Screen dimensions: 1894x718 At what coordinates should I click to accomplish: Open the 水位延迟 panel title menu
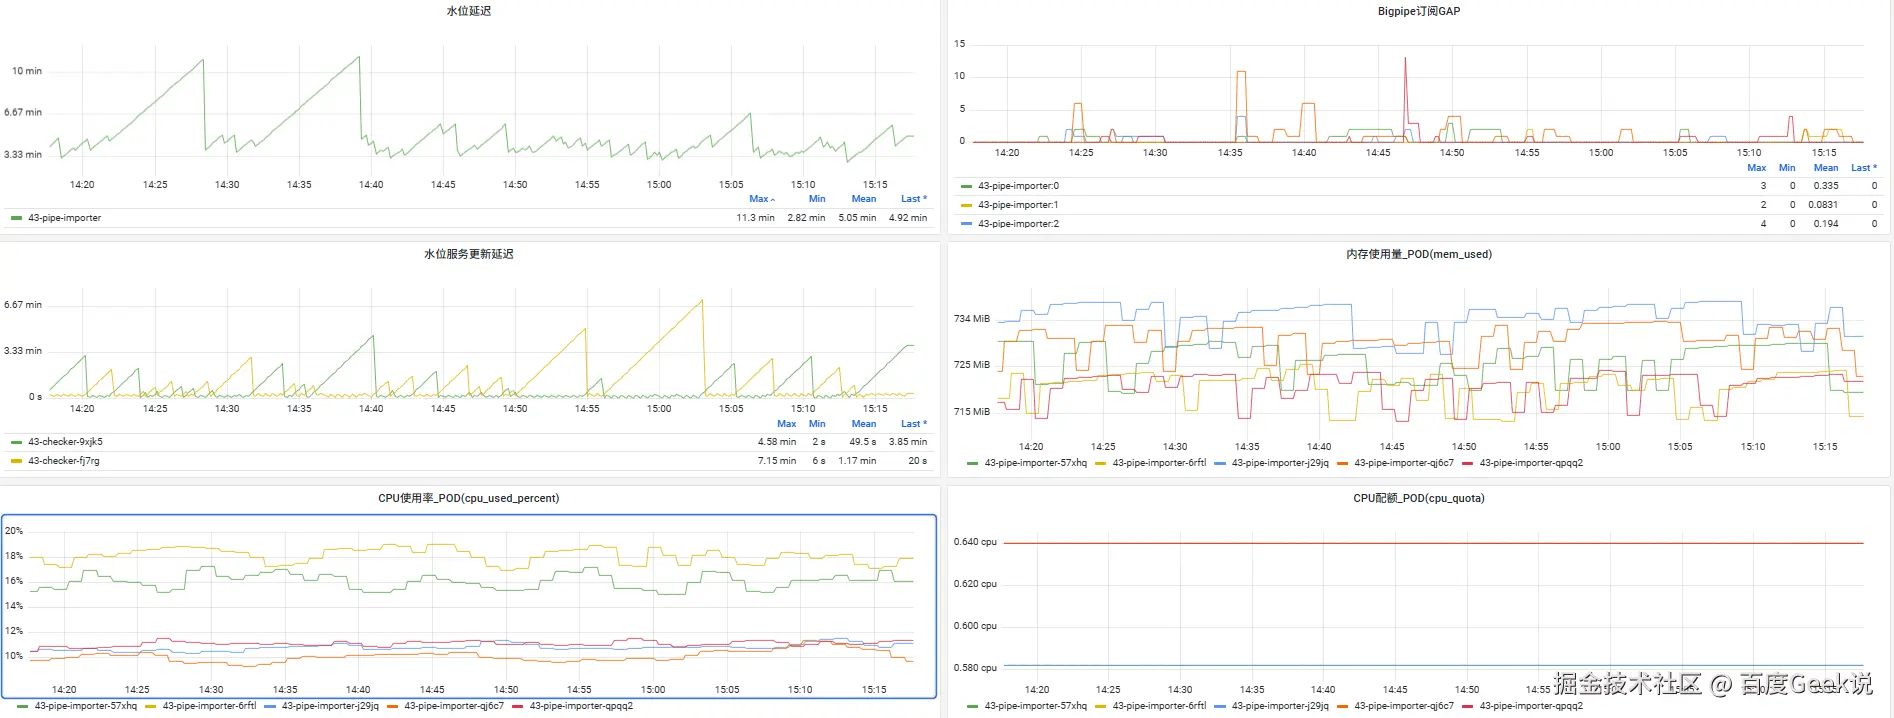468,11
